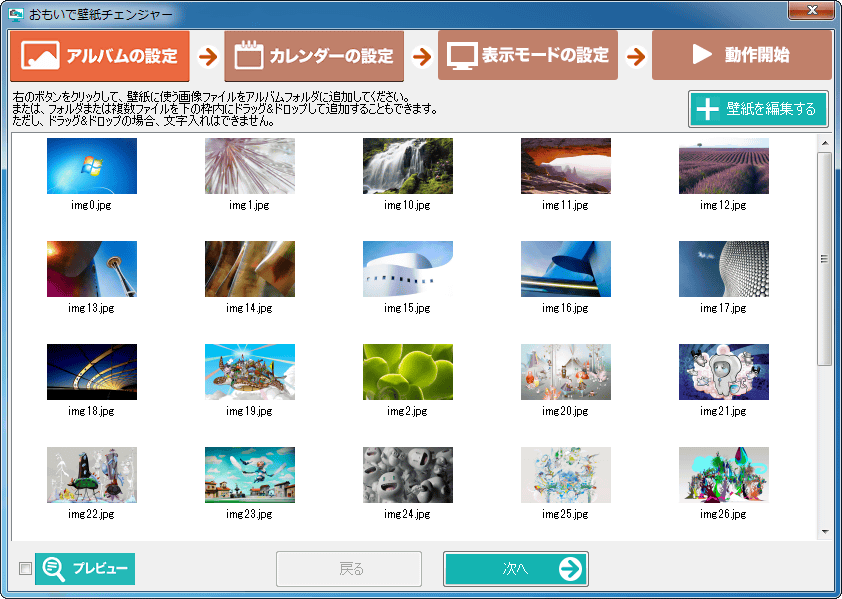Click the 壁紙を編集する button
842x599 pixels.
758,109
